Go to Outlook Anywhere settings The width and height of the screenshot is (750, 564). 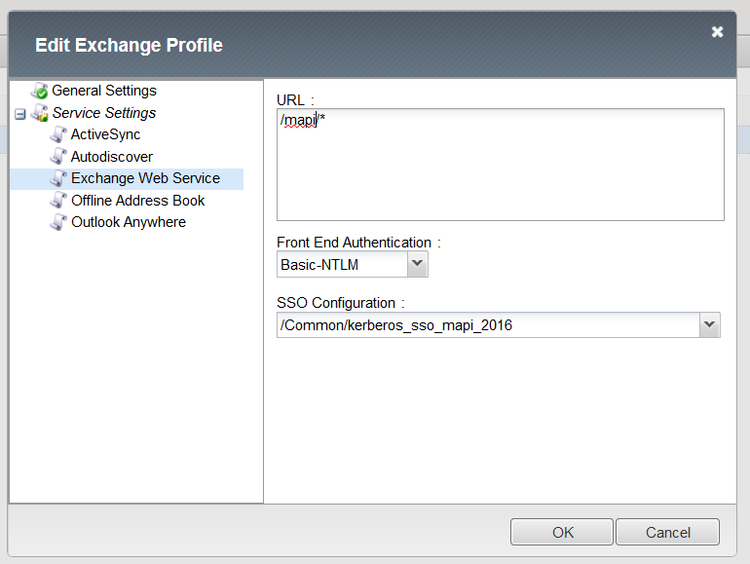(128, 223)
